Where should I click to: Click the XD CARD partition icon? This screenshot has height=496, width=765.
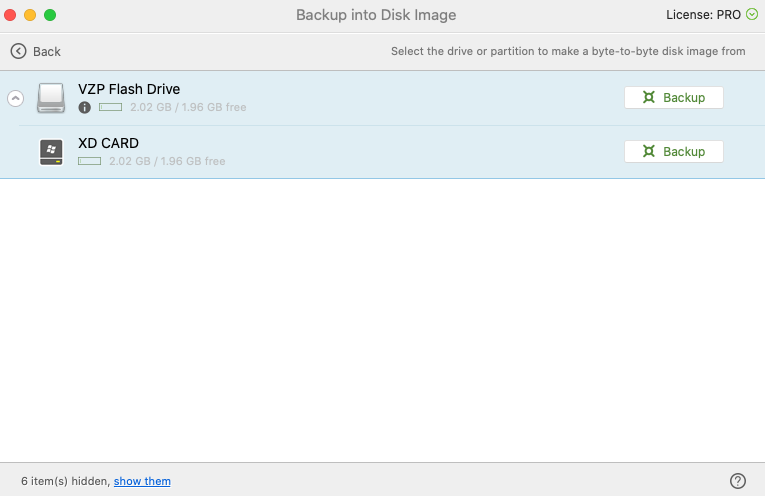click(51, 152)
